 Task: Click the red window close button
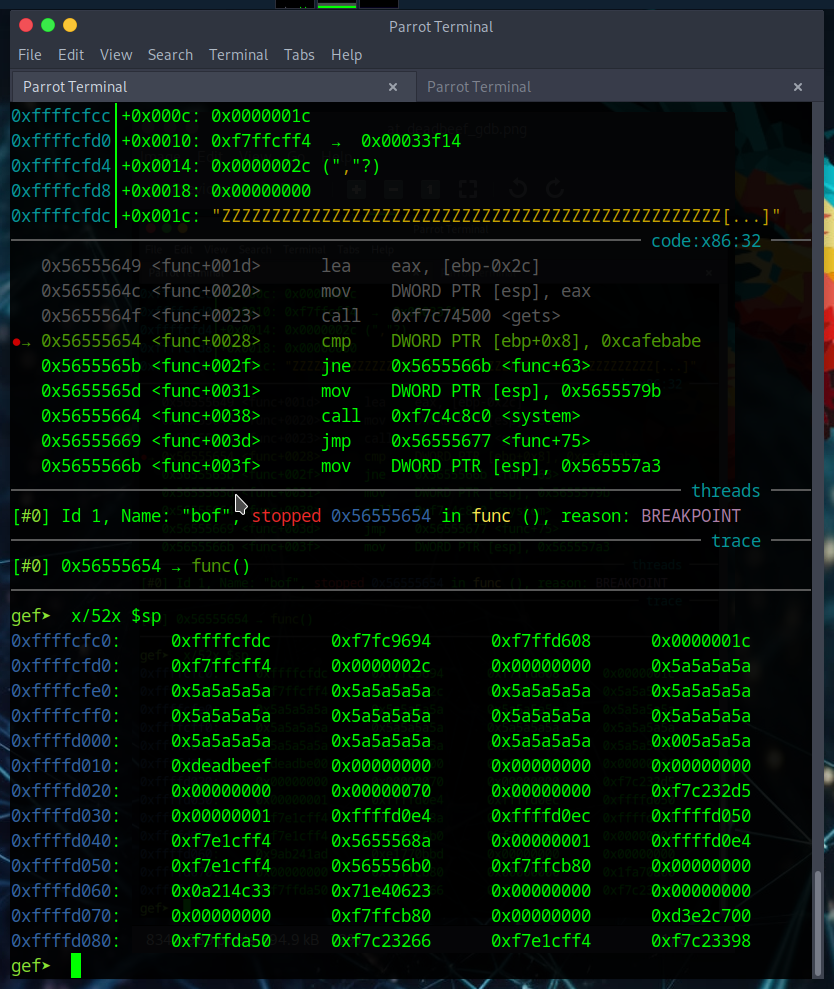[25, 25]
